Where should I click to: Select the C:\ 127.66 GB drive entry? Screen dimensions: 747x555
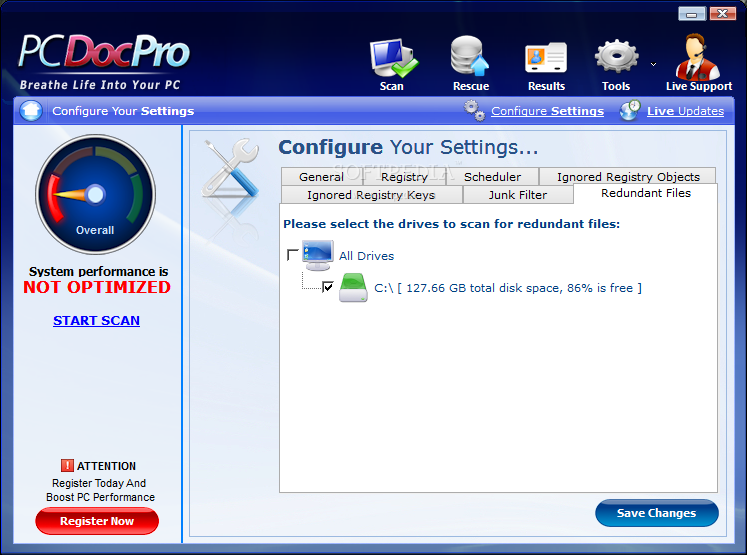[508, 288]
